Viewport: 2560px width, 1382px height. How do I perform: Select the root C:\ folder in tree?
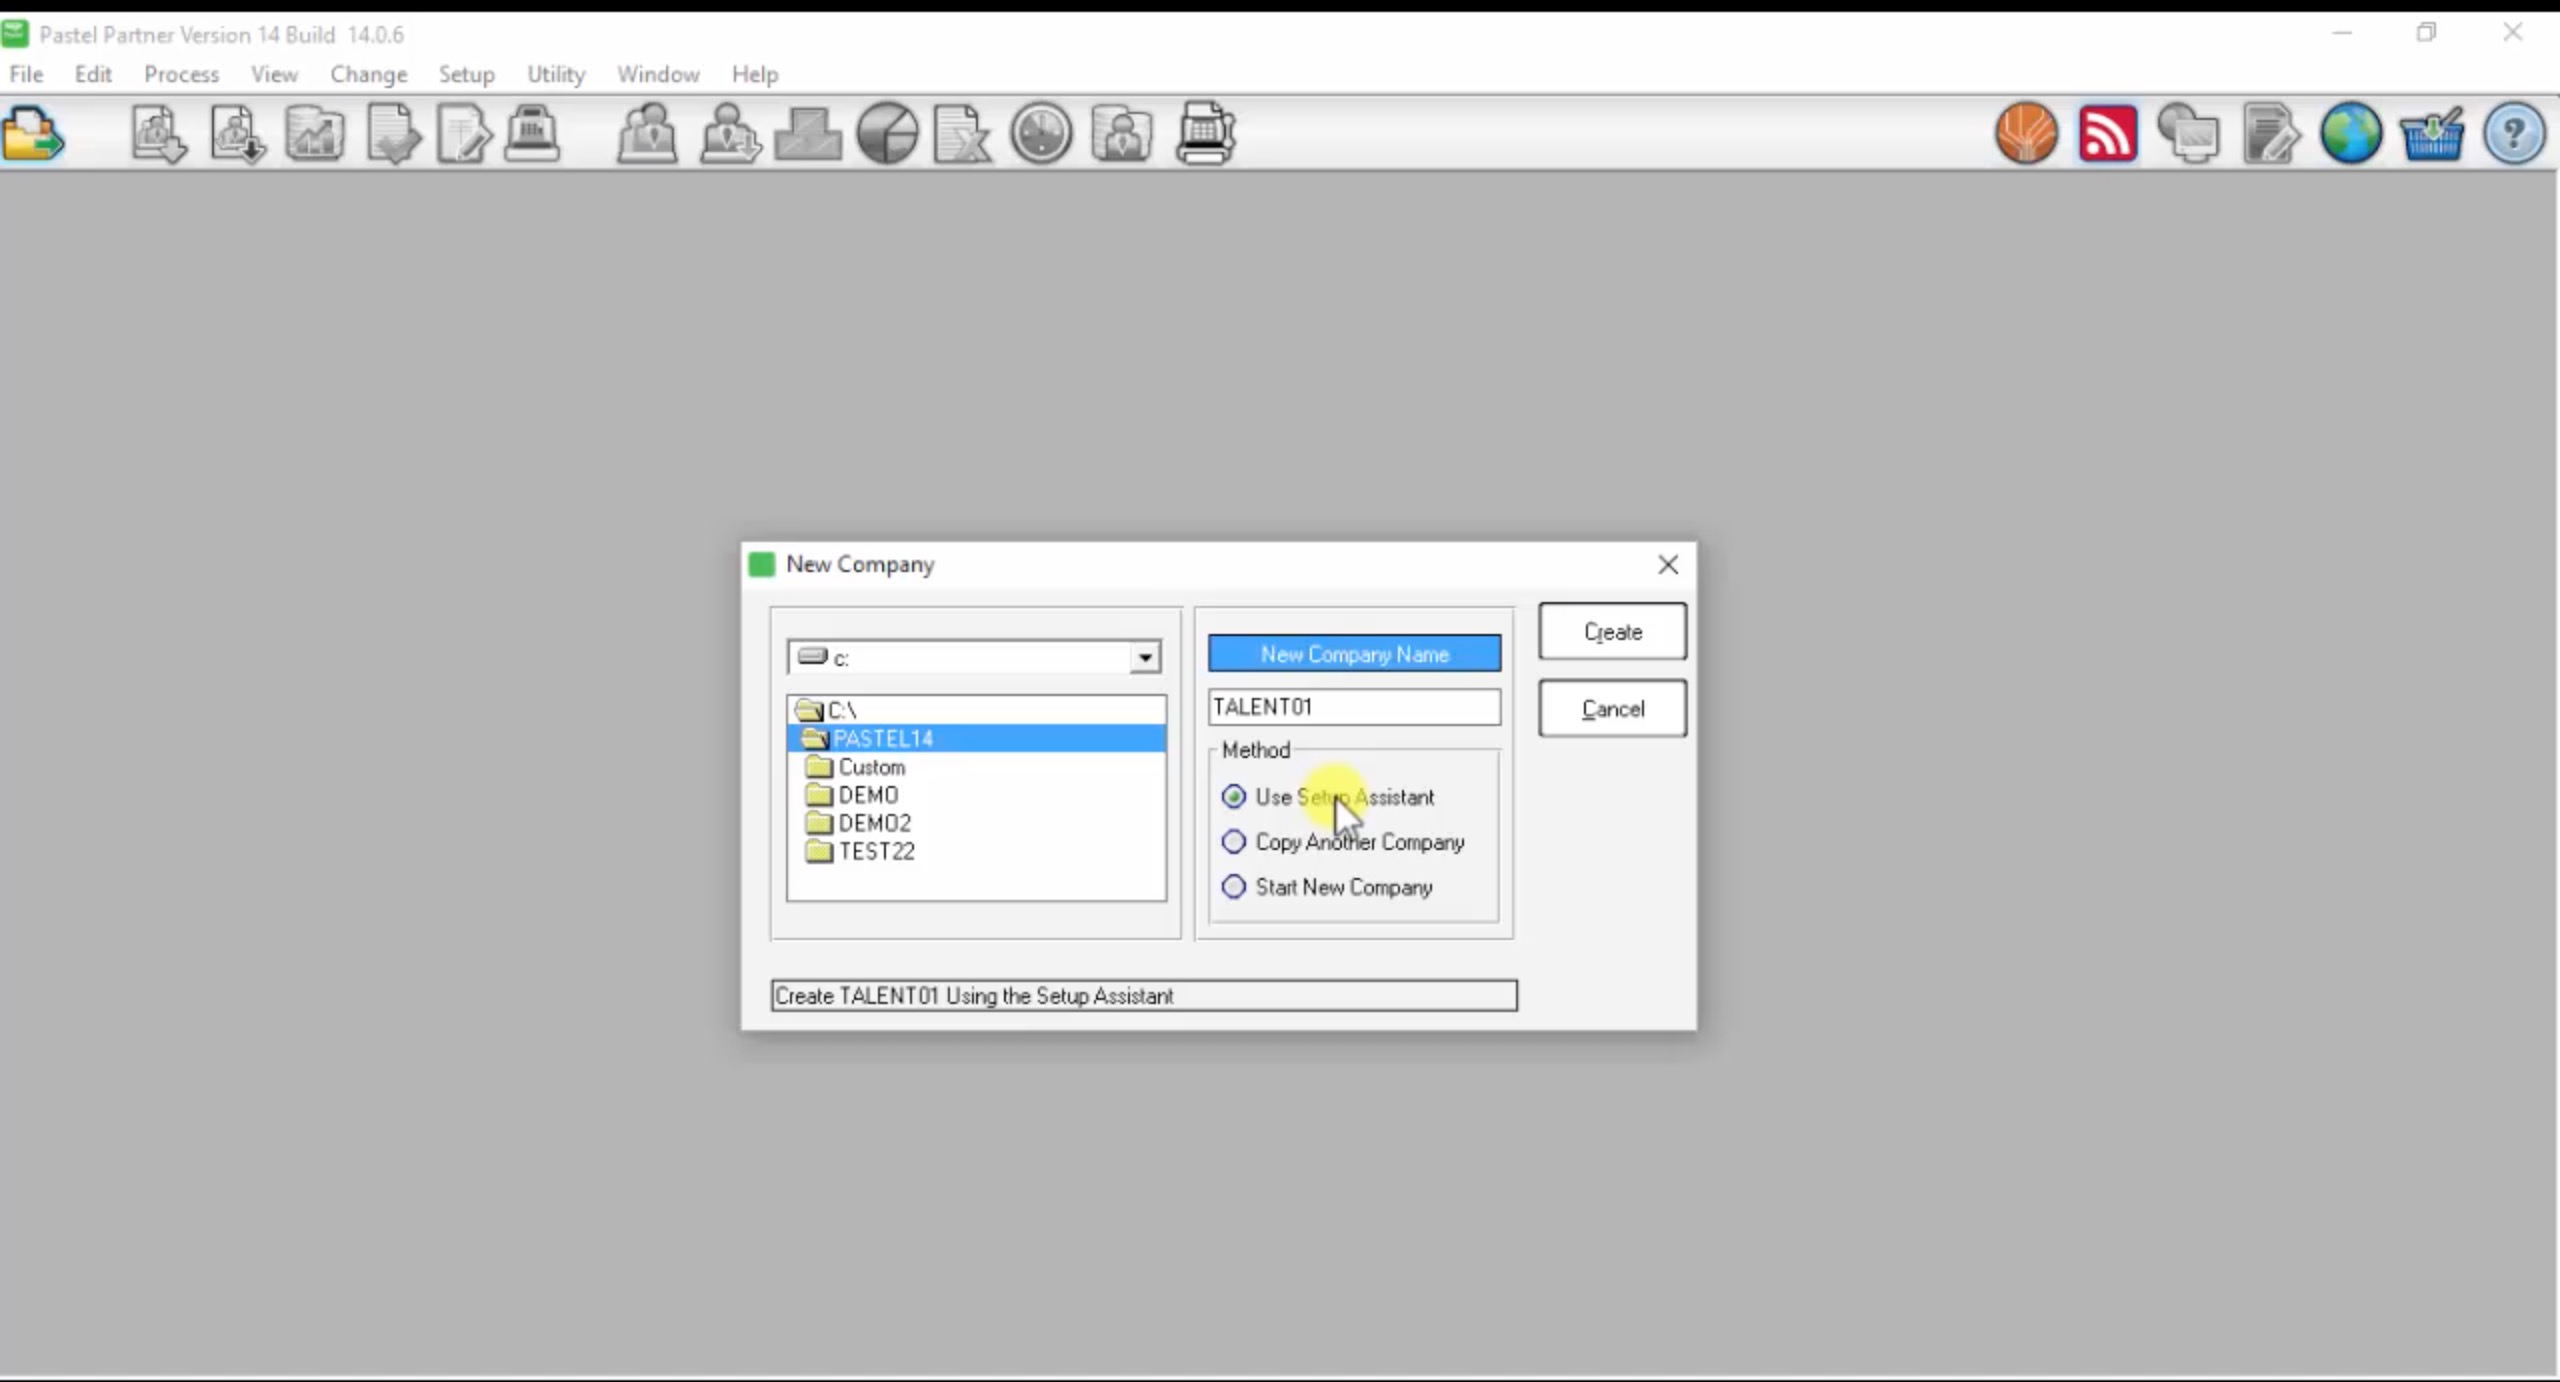(841, 710)
